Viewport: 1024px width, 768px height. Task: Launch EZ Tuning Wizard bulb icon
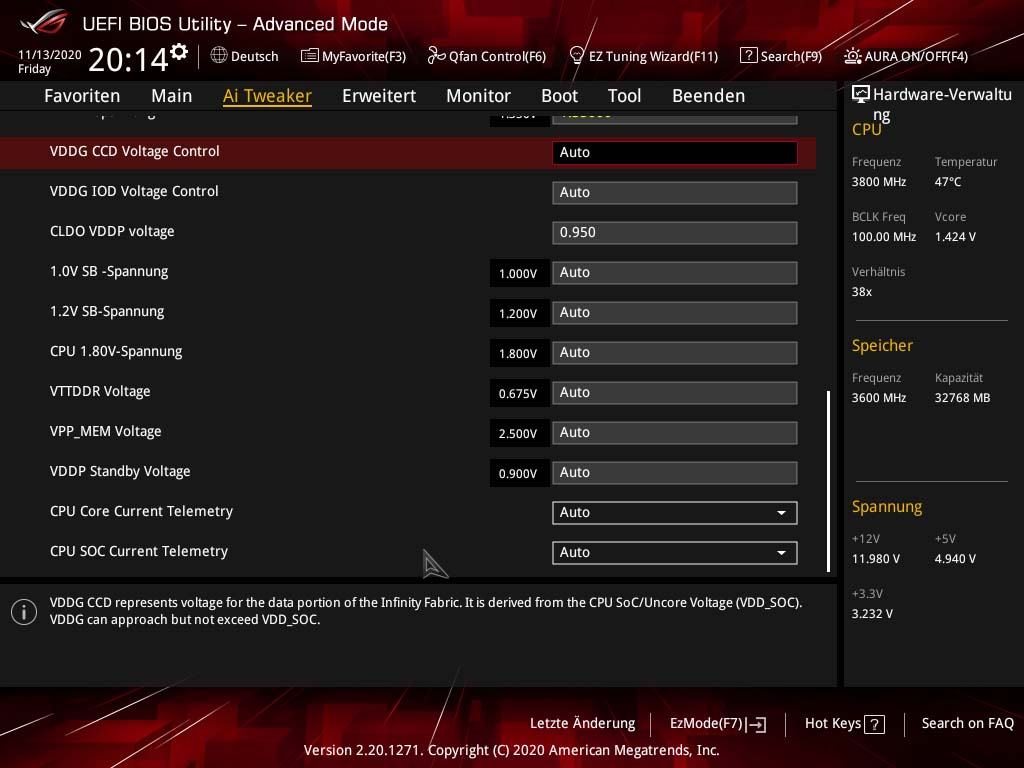coord(577,56)
